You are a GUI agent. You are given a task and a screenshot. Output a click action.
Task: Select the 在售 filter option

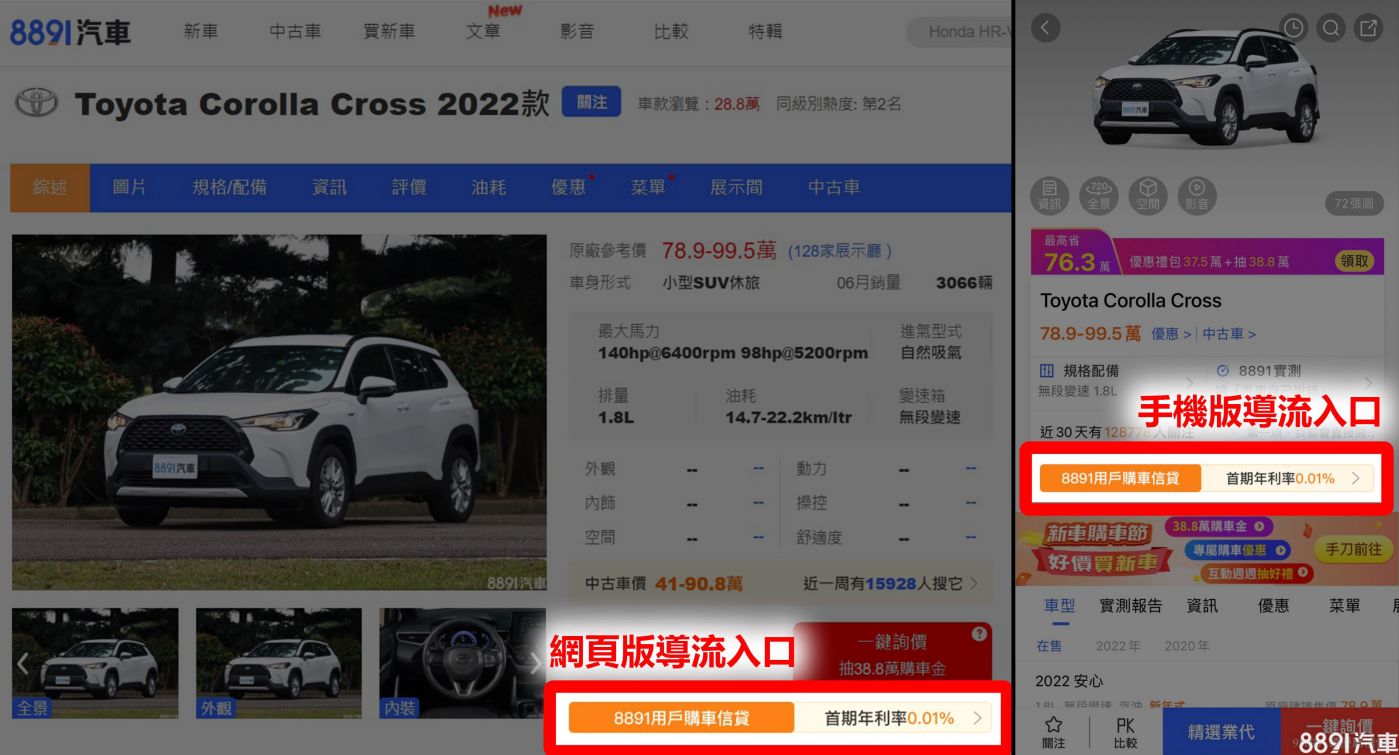tap(1049, 646)
